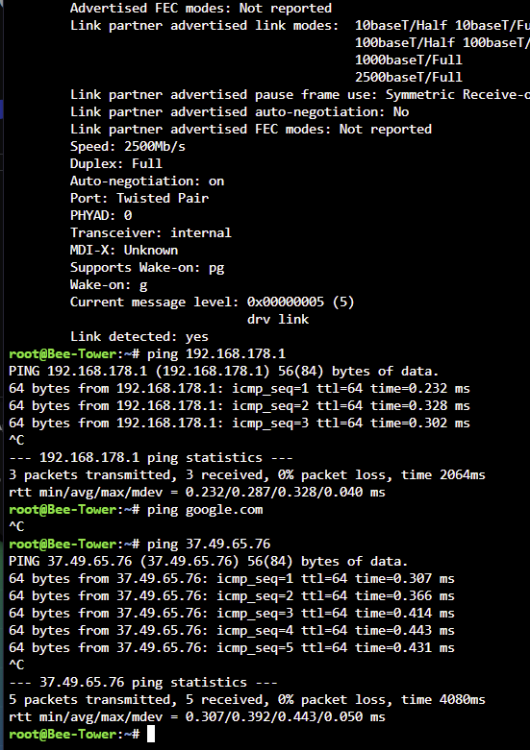530x750 pixels.
Task: Click the 'Duplex: Full' text
Action: 116,164
